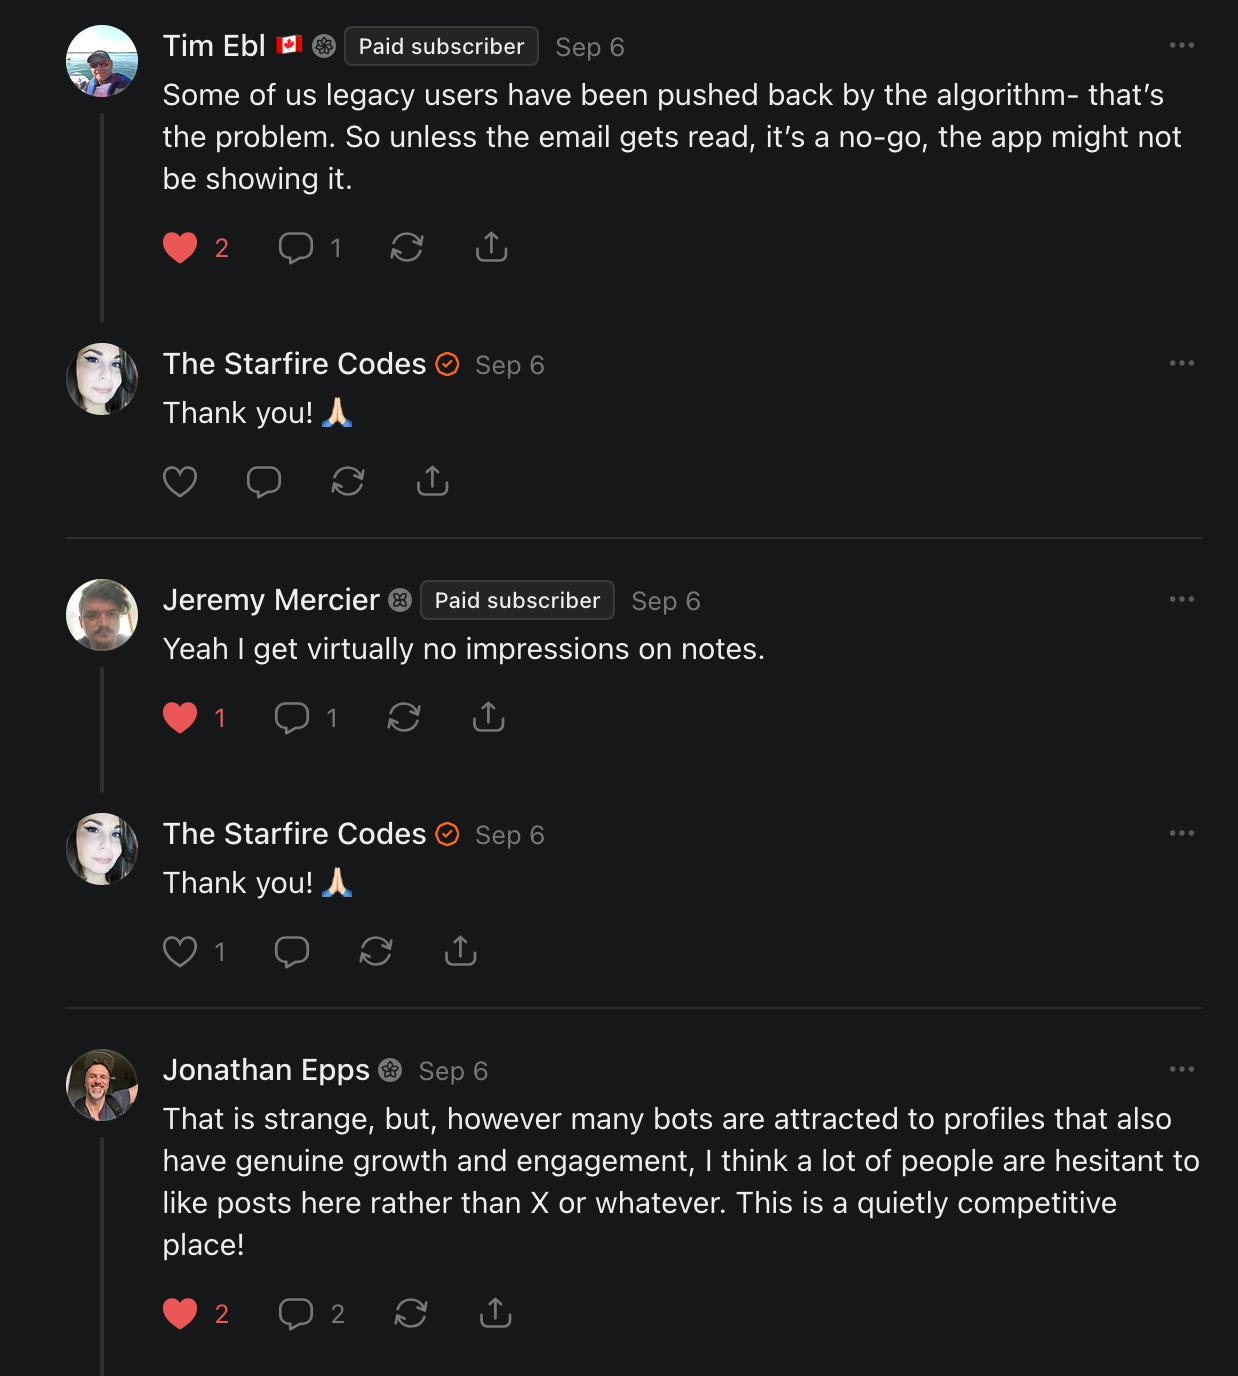Open Jonathan Epps's profile picture
This screenshot has width=1238, height=1376.
pos(102,1085)
